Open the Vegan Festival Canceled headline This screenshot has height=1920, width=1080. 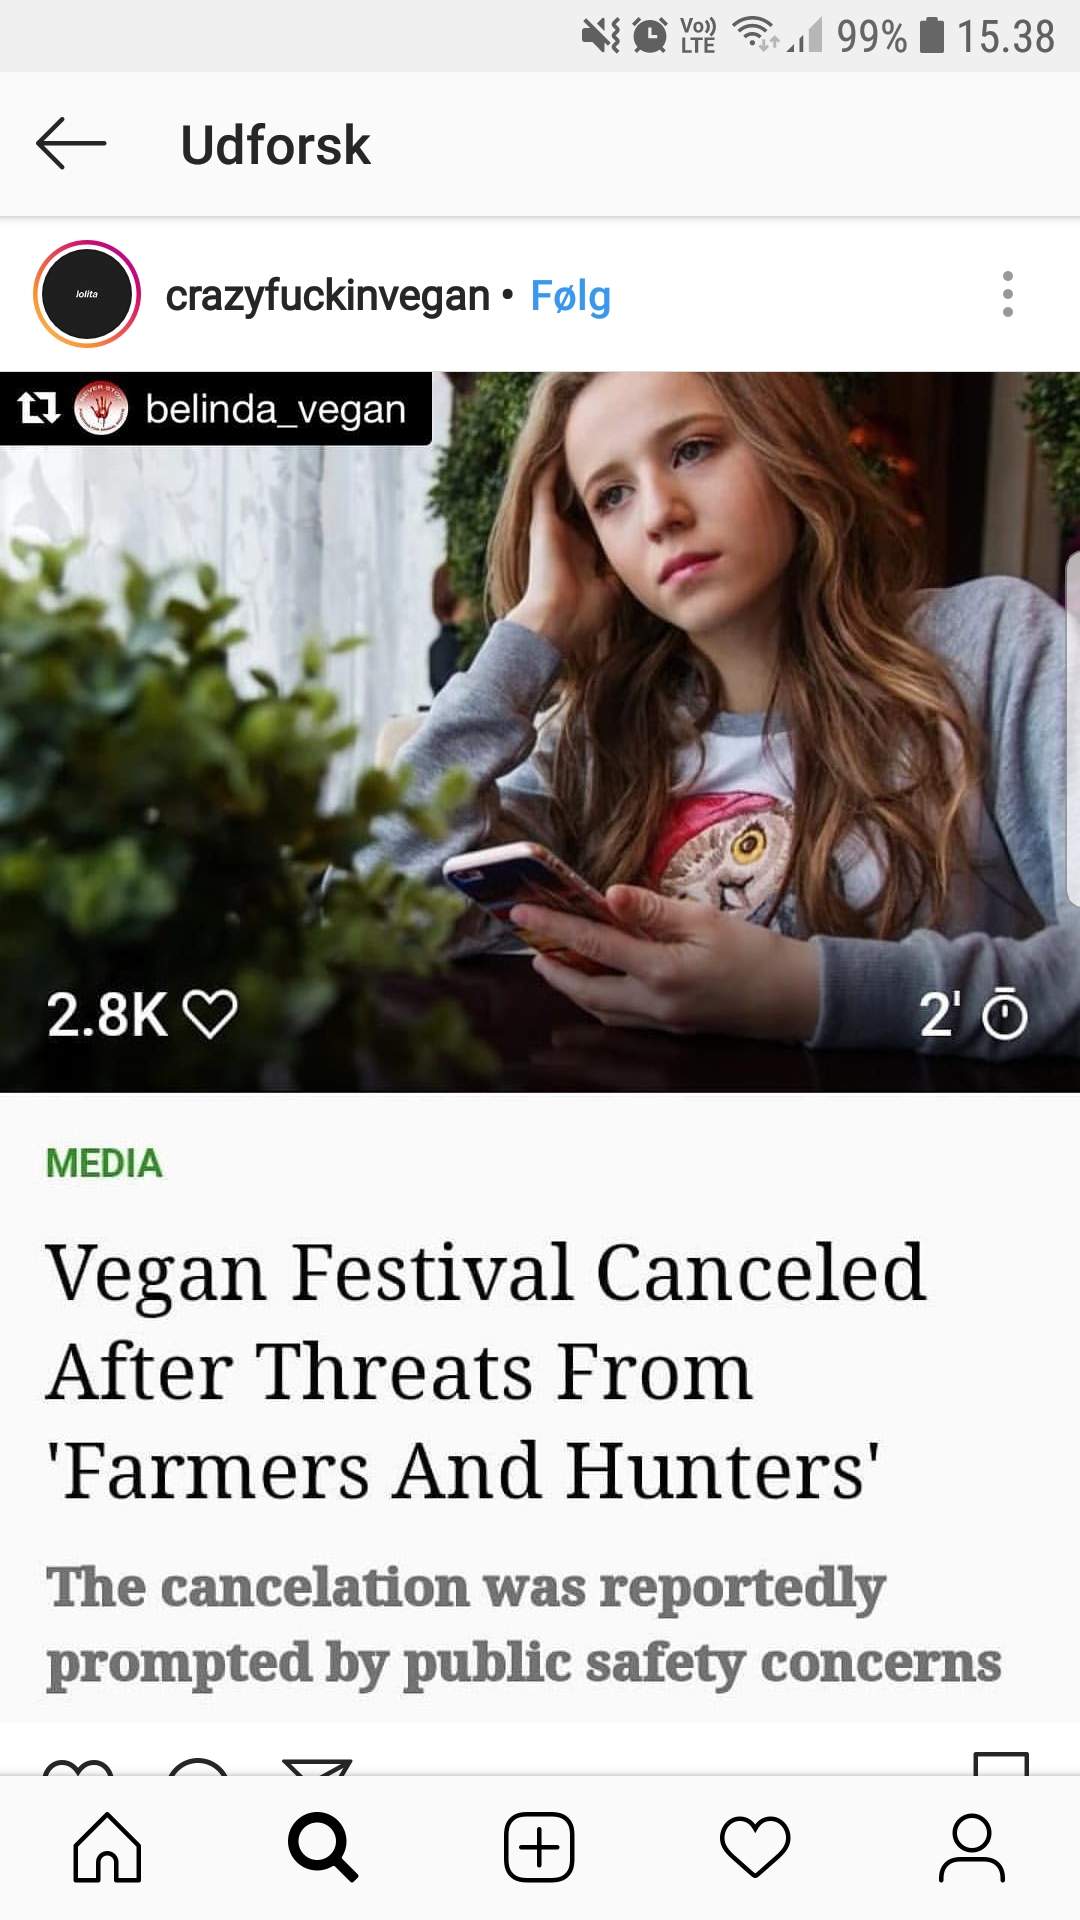[486, 1371]
